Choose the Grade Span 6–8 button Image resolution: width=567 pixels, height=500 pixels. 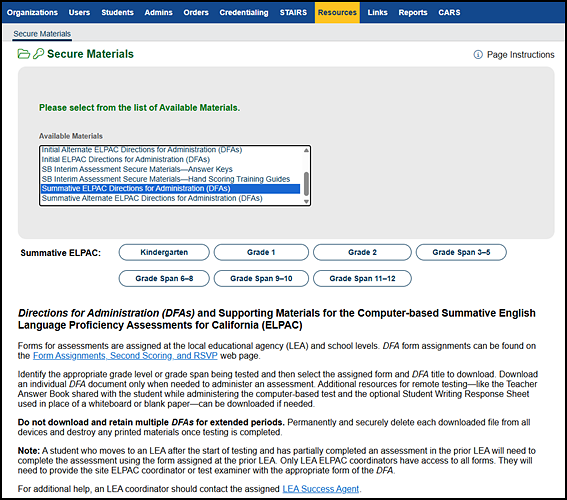point(164,278)
